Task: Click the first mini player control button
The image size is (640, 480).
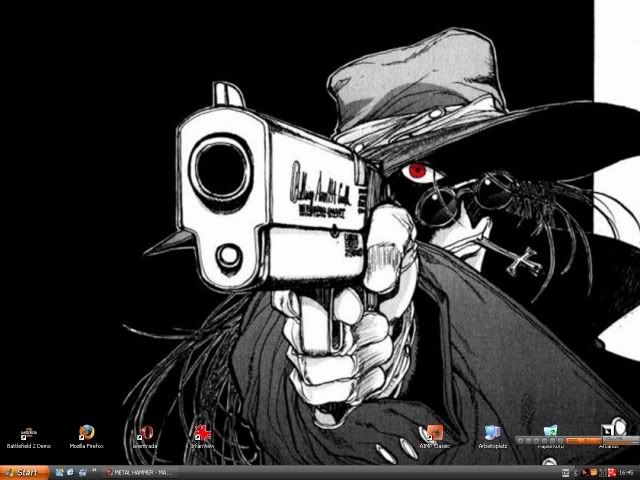Action: pos(520,441)
